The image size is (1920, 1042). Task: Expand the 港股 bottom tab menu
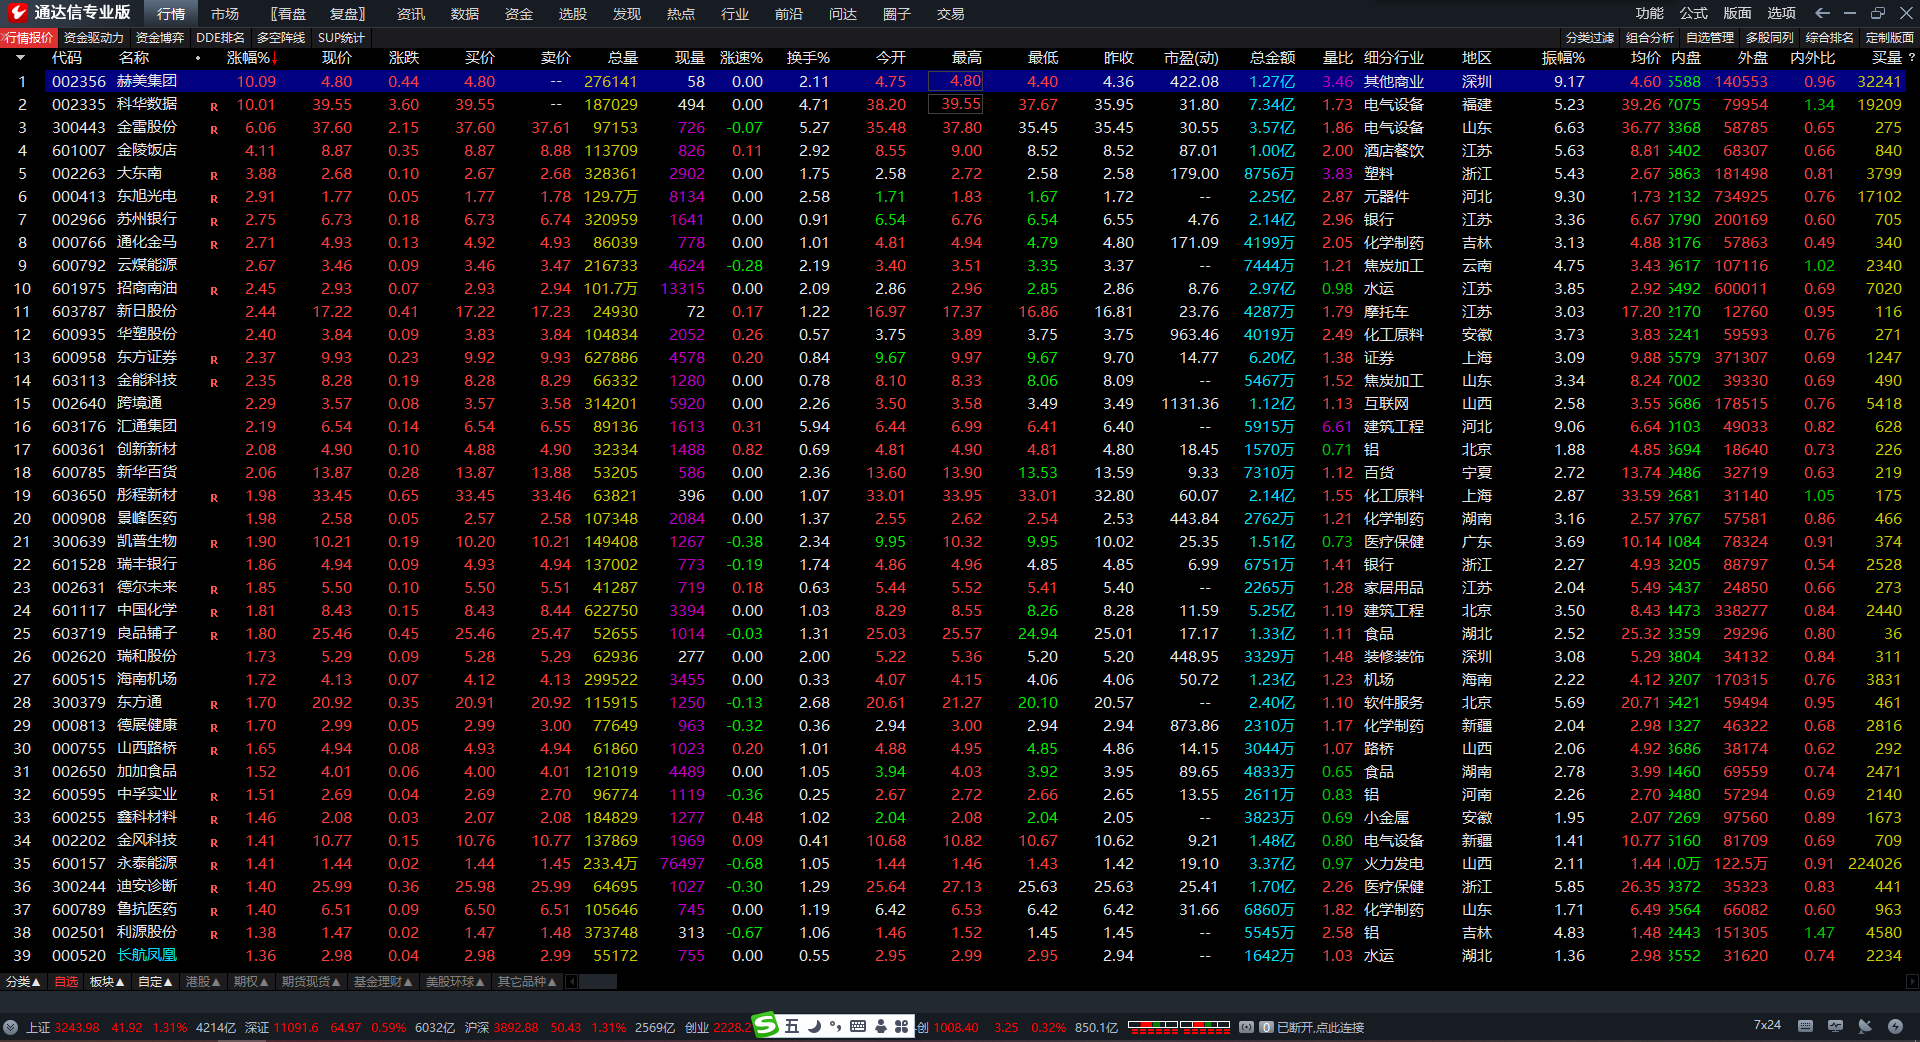[203, 982]
